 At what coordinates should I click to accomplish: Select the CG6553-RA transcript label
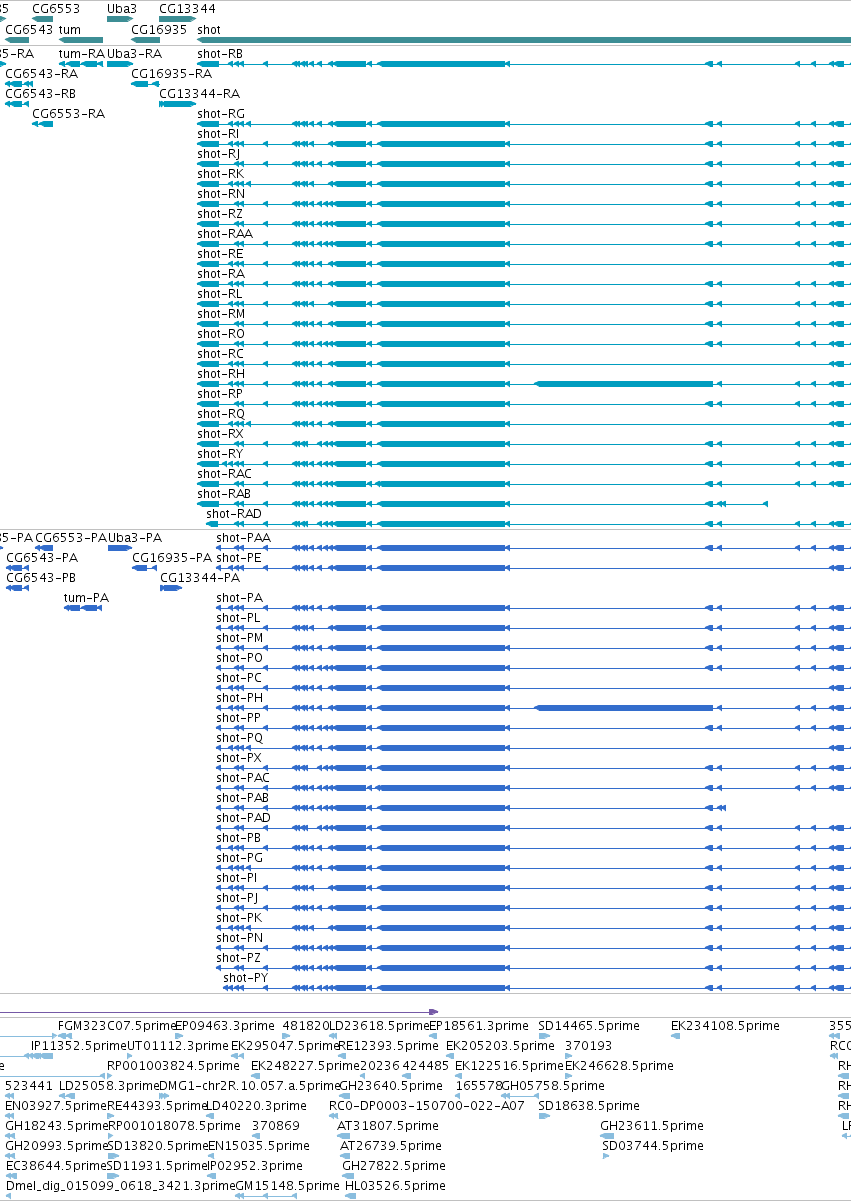click(x=68, y=113)
